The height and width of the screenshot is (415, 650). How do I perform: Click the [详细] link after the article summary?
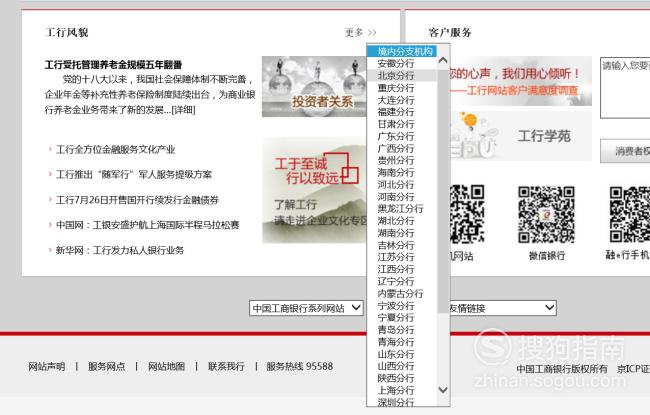tap(183, 110)
